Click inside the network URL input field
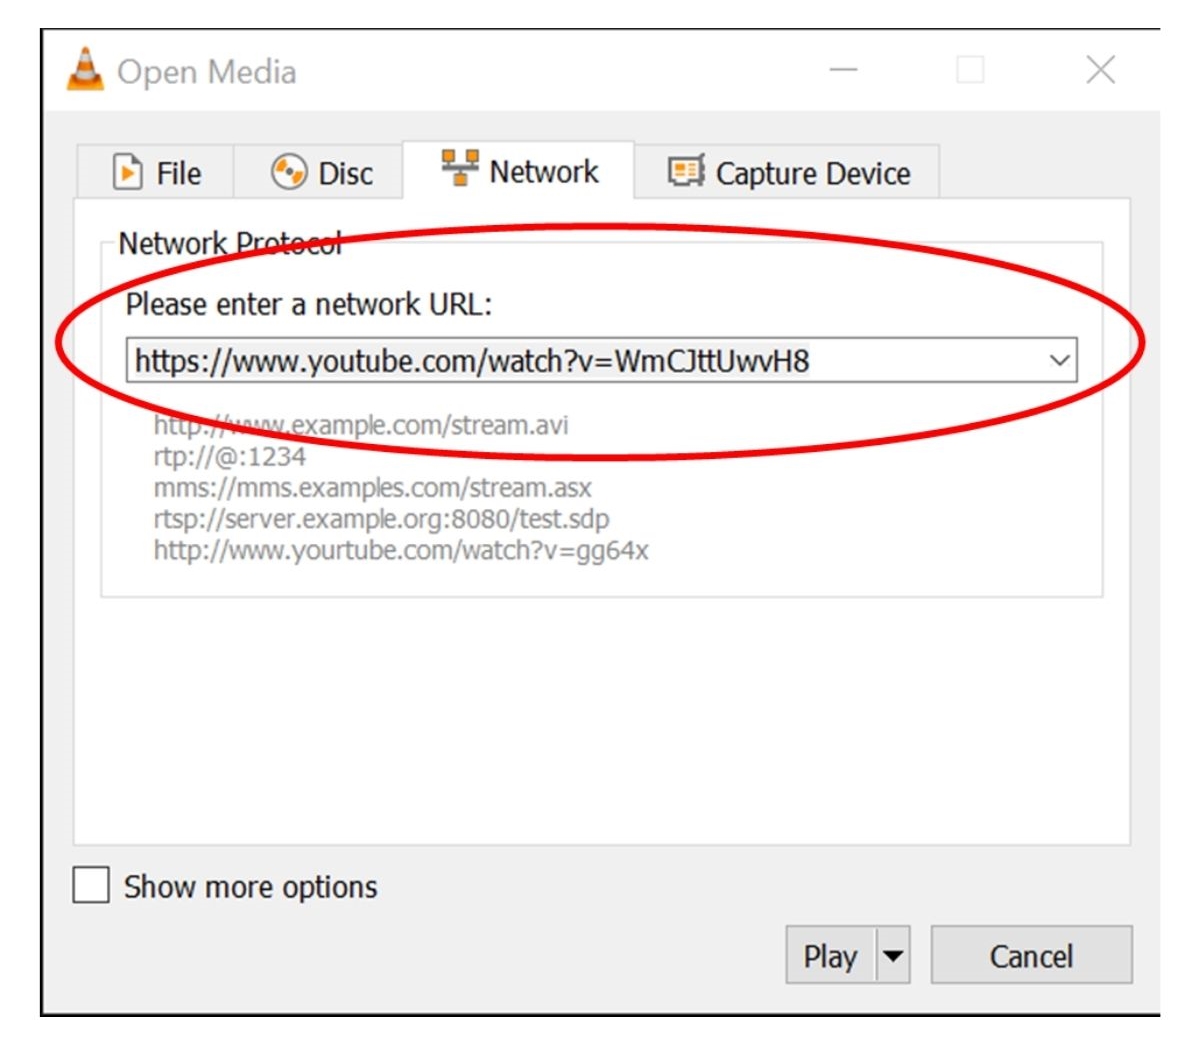The height and width of the screenshot is (1052, 1200). coord(601,360)
